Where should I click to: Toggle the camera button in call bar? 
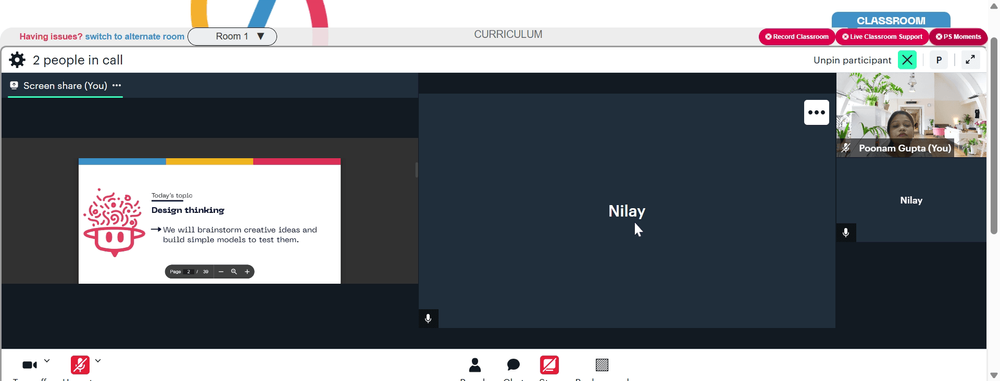click(29, 365)
